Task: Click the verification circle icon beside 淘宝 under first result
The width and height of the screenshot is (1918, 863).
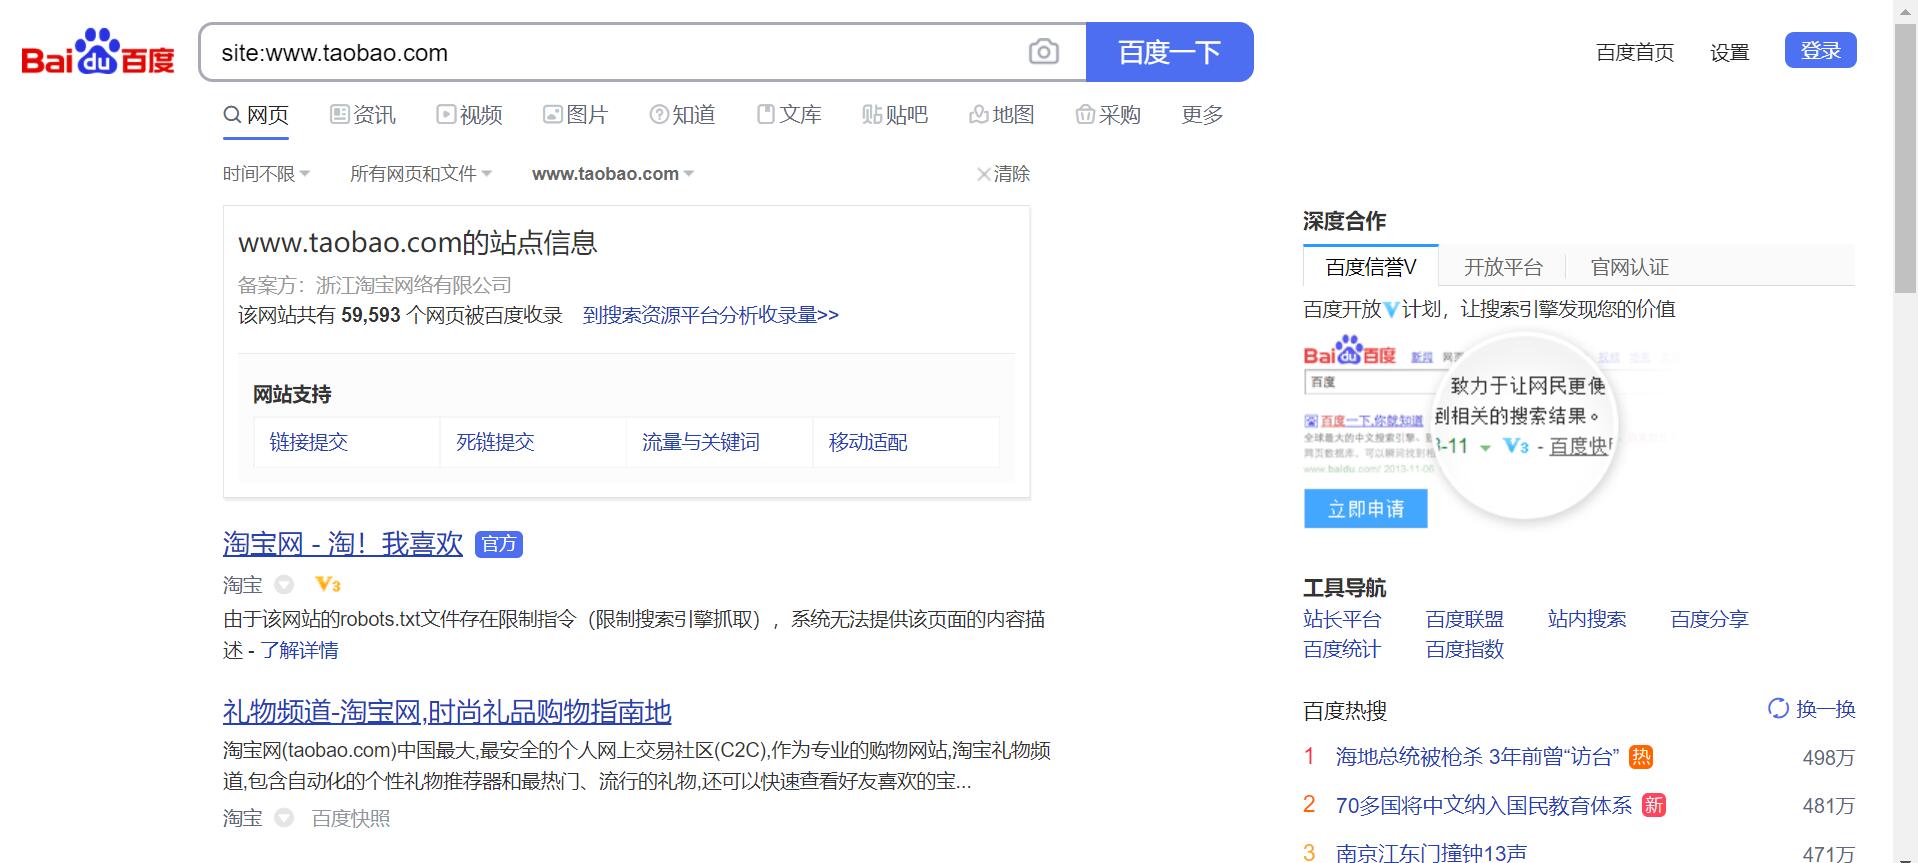Action: click(x=284, y=584)
